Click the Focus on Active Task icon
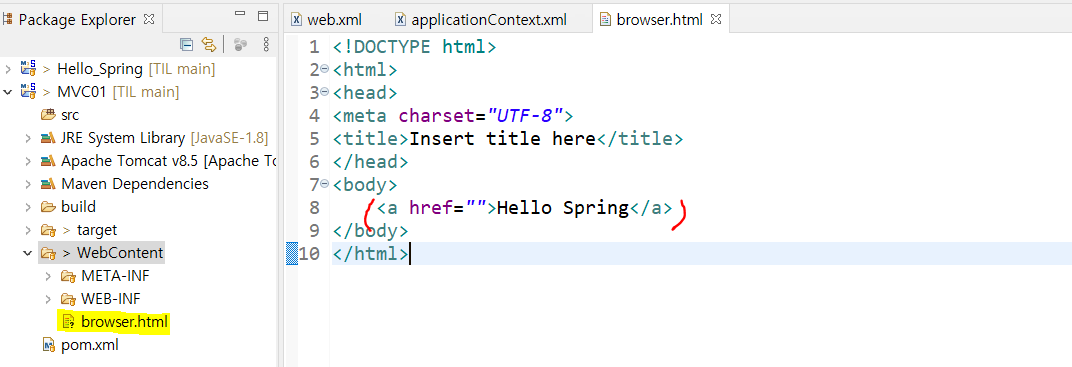The width and height of the screenshot is (1072, 367). 240,45
